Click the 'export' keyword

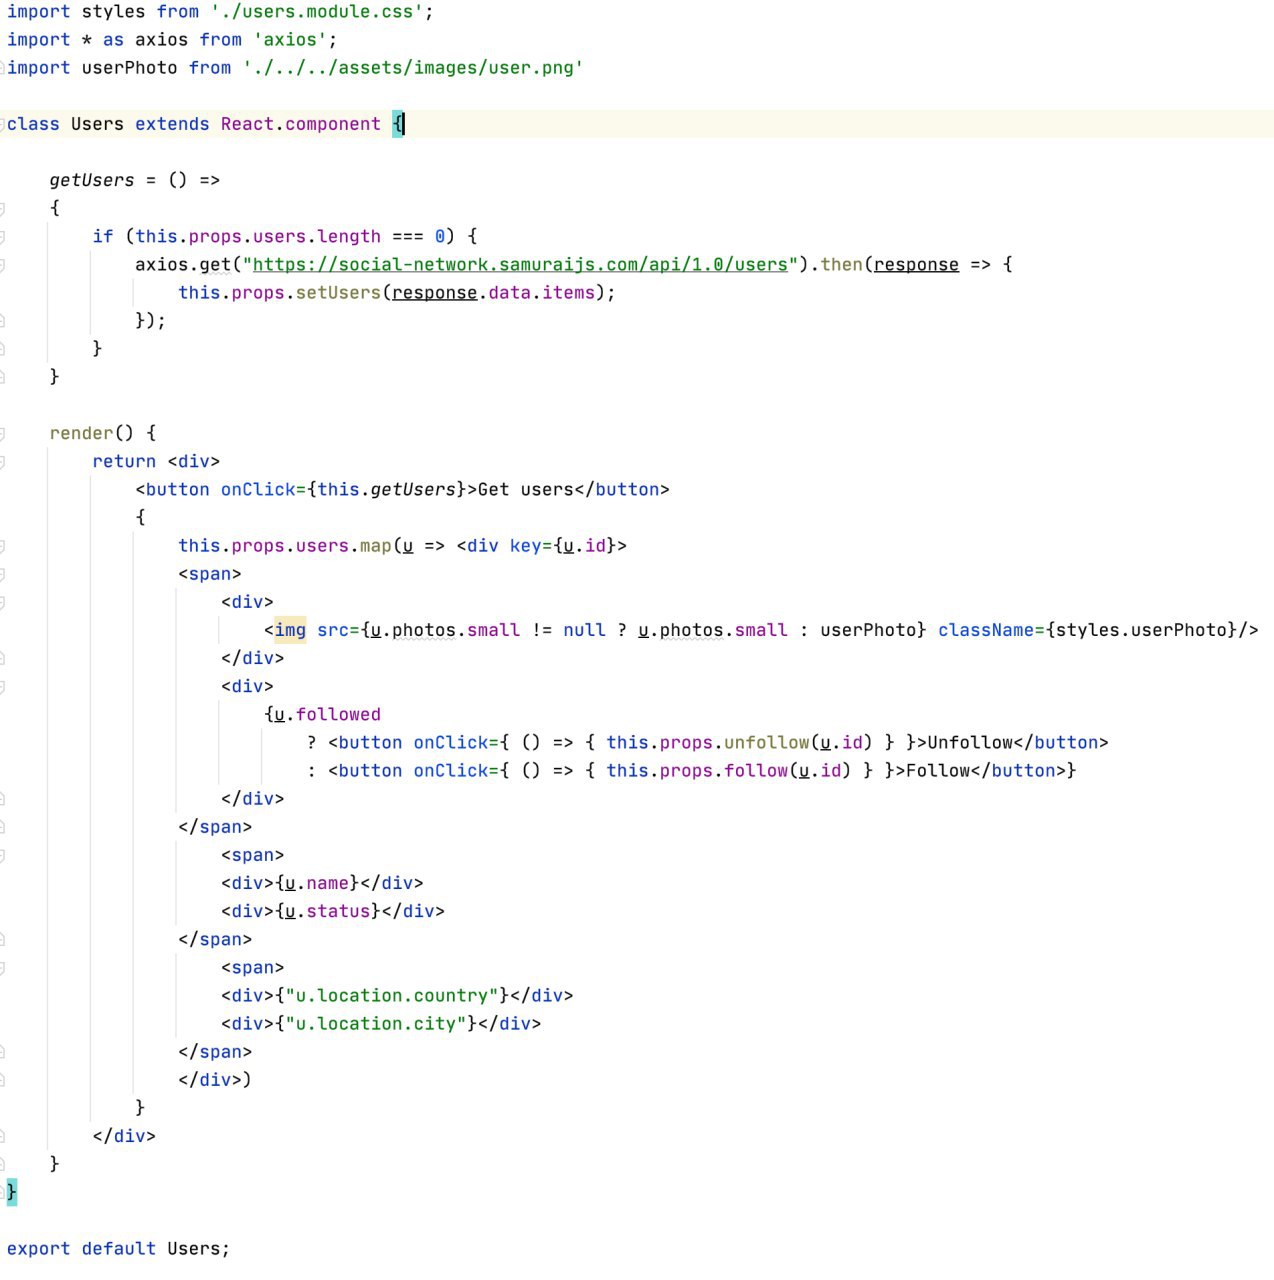(39, 1248)
